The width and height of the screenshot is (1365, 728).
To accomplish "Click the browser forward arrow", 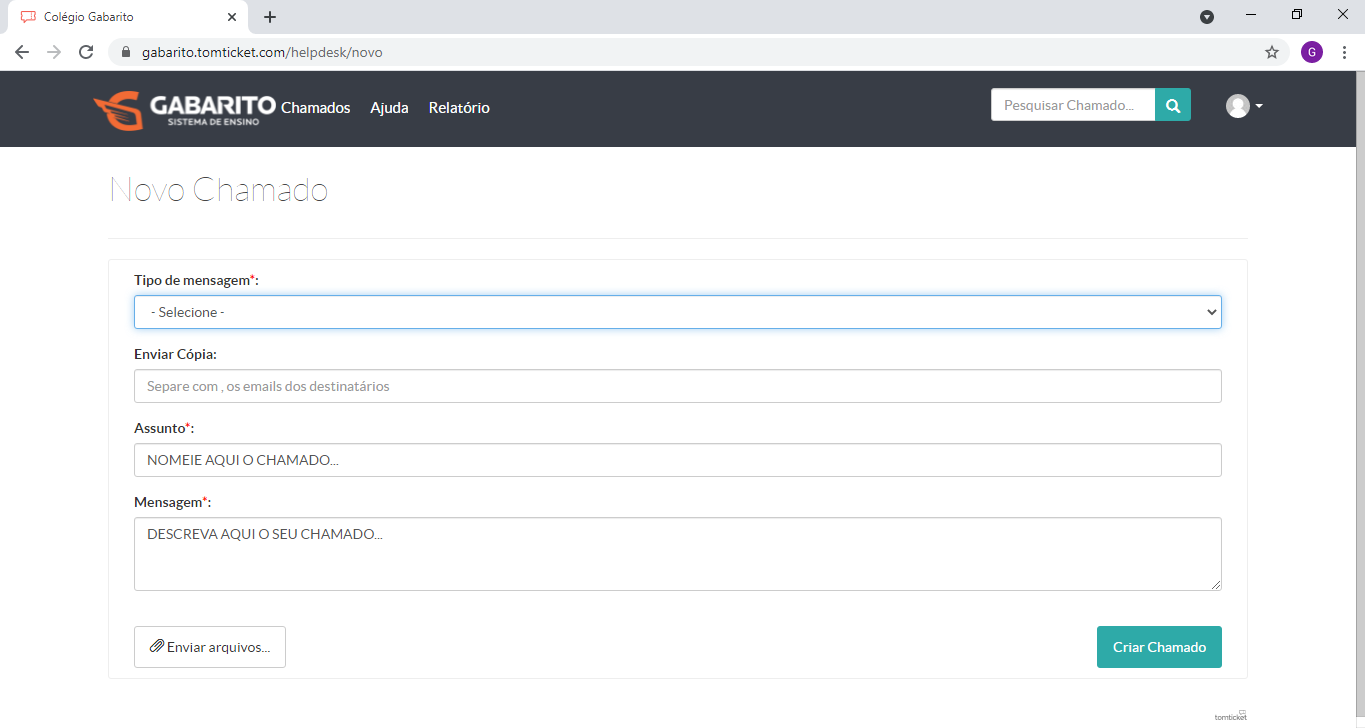I will coord(54,52).
